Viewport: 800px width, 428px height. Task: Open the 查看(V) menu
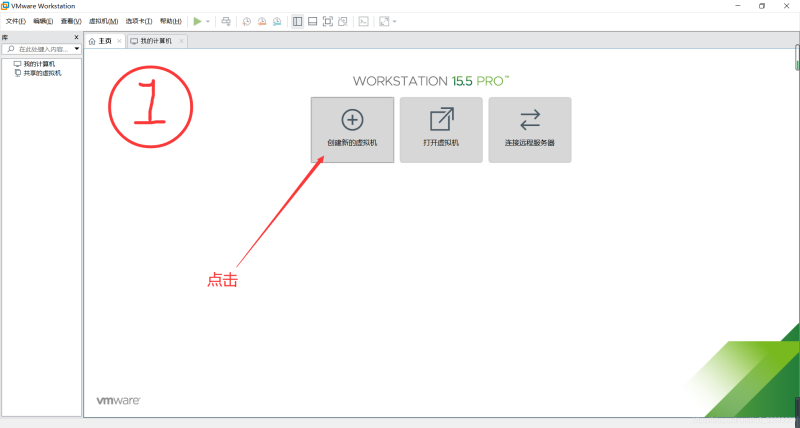(x=71, y=21)
